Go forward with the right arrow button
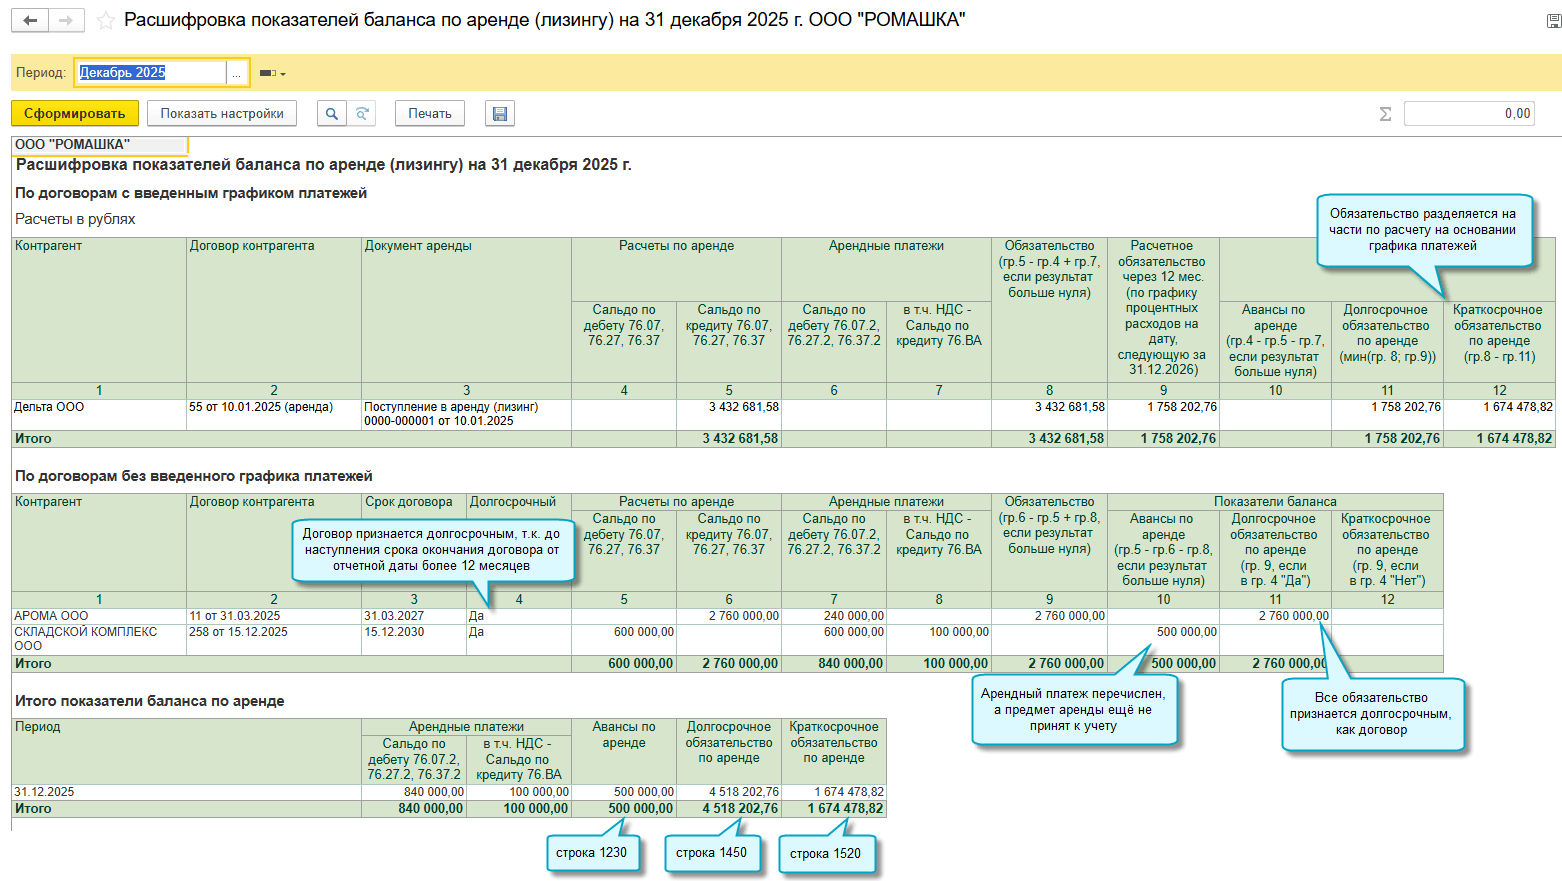This screenshot has width=1562, height=881. click(x=66, y=20)
